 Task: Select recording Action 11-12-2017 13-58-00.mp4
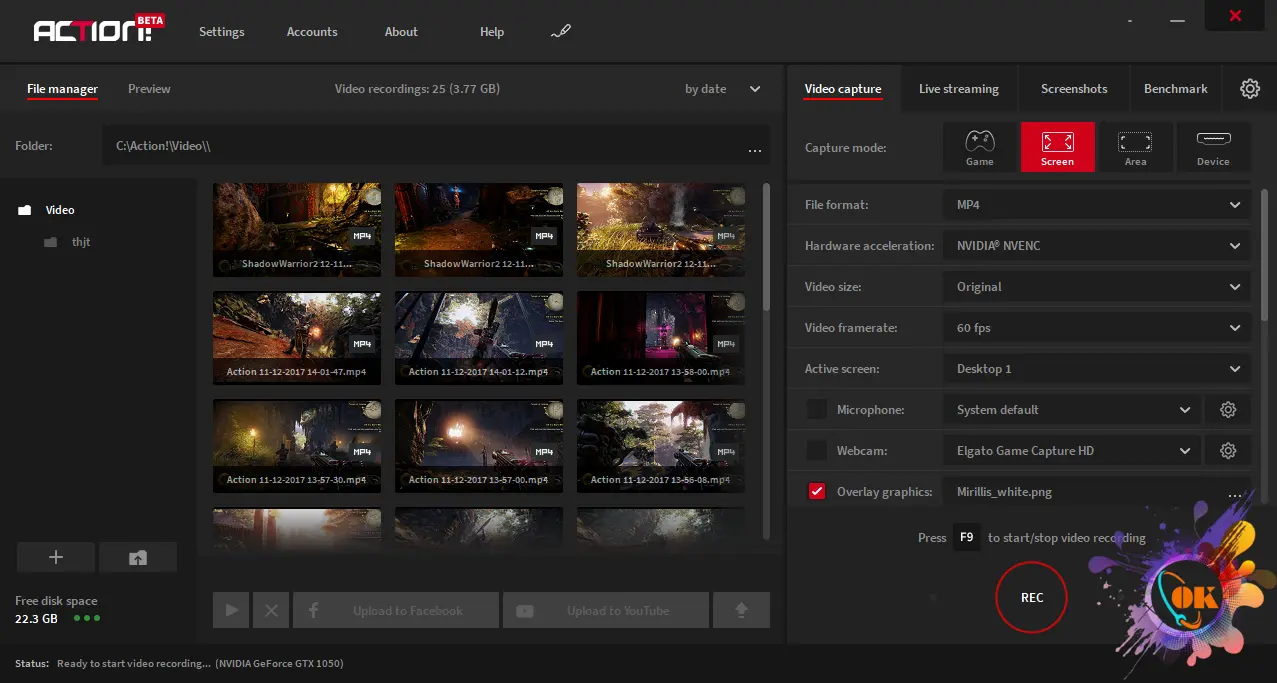(x=661, y=338)
